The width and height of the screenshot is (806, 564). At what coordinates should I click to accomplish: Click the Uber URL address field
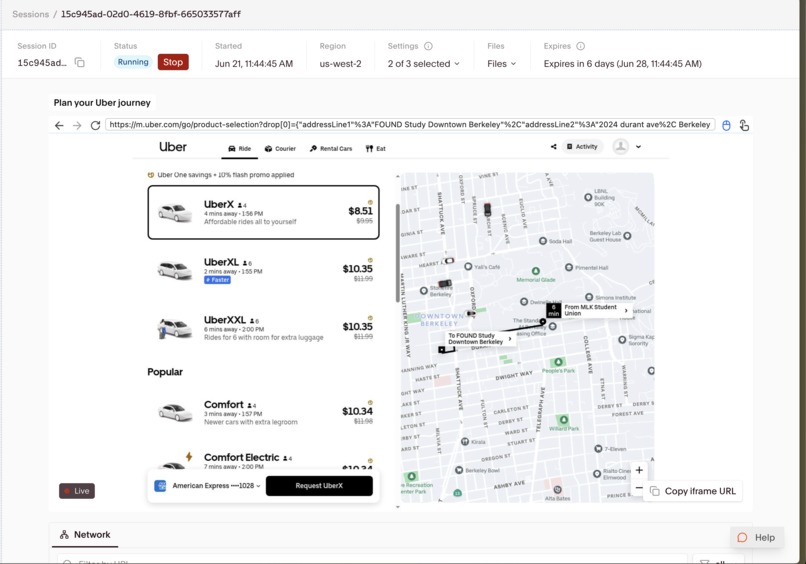410,125
